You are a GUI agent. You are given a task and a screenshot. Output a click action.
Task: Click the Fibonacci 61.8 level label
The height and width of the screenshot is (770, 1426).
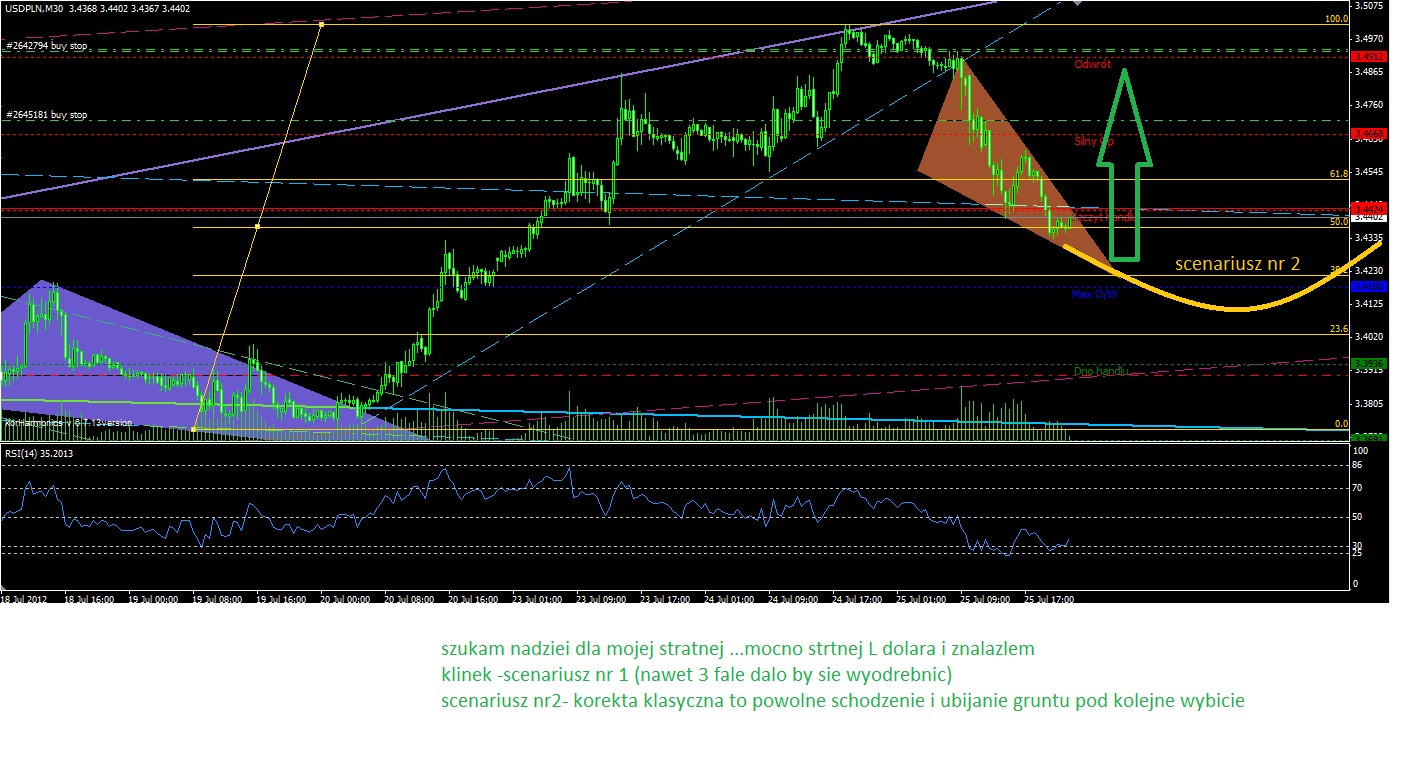(x=1338, y=173)
